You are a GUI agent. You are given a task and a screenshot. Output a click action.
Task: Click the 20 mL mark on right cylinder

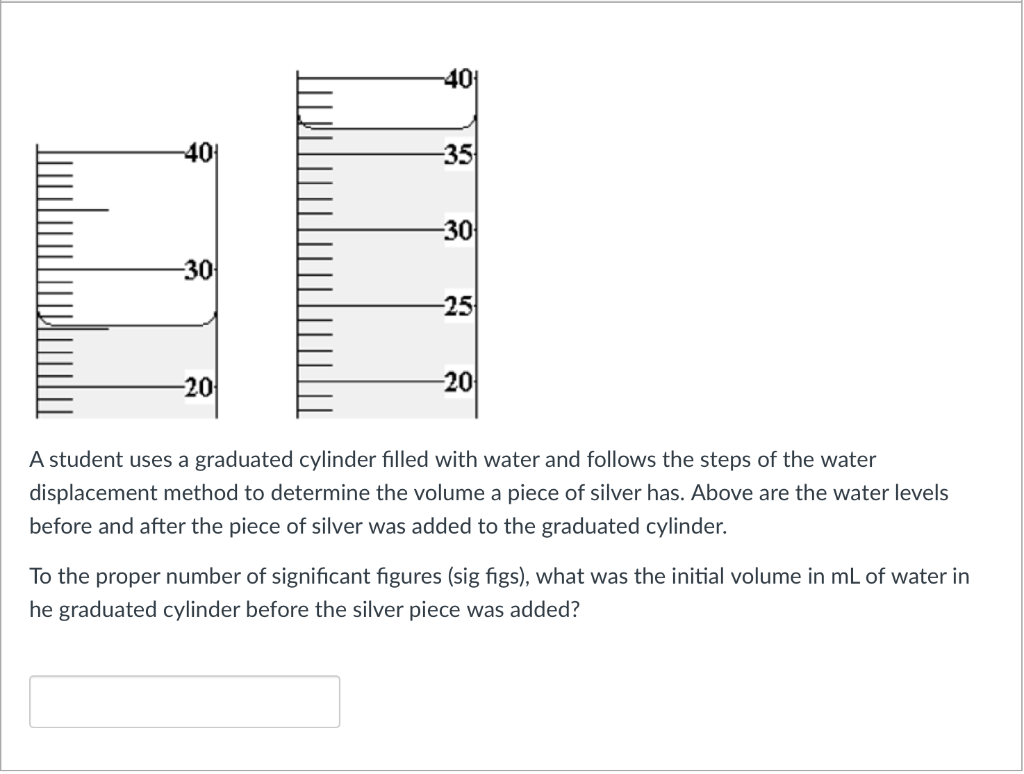[459, 382]
